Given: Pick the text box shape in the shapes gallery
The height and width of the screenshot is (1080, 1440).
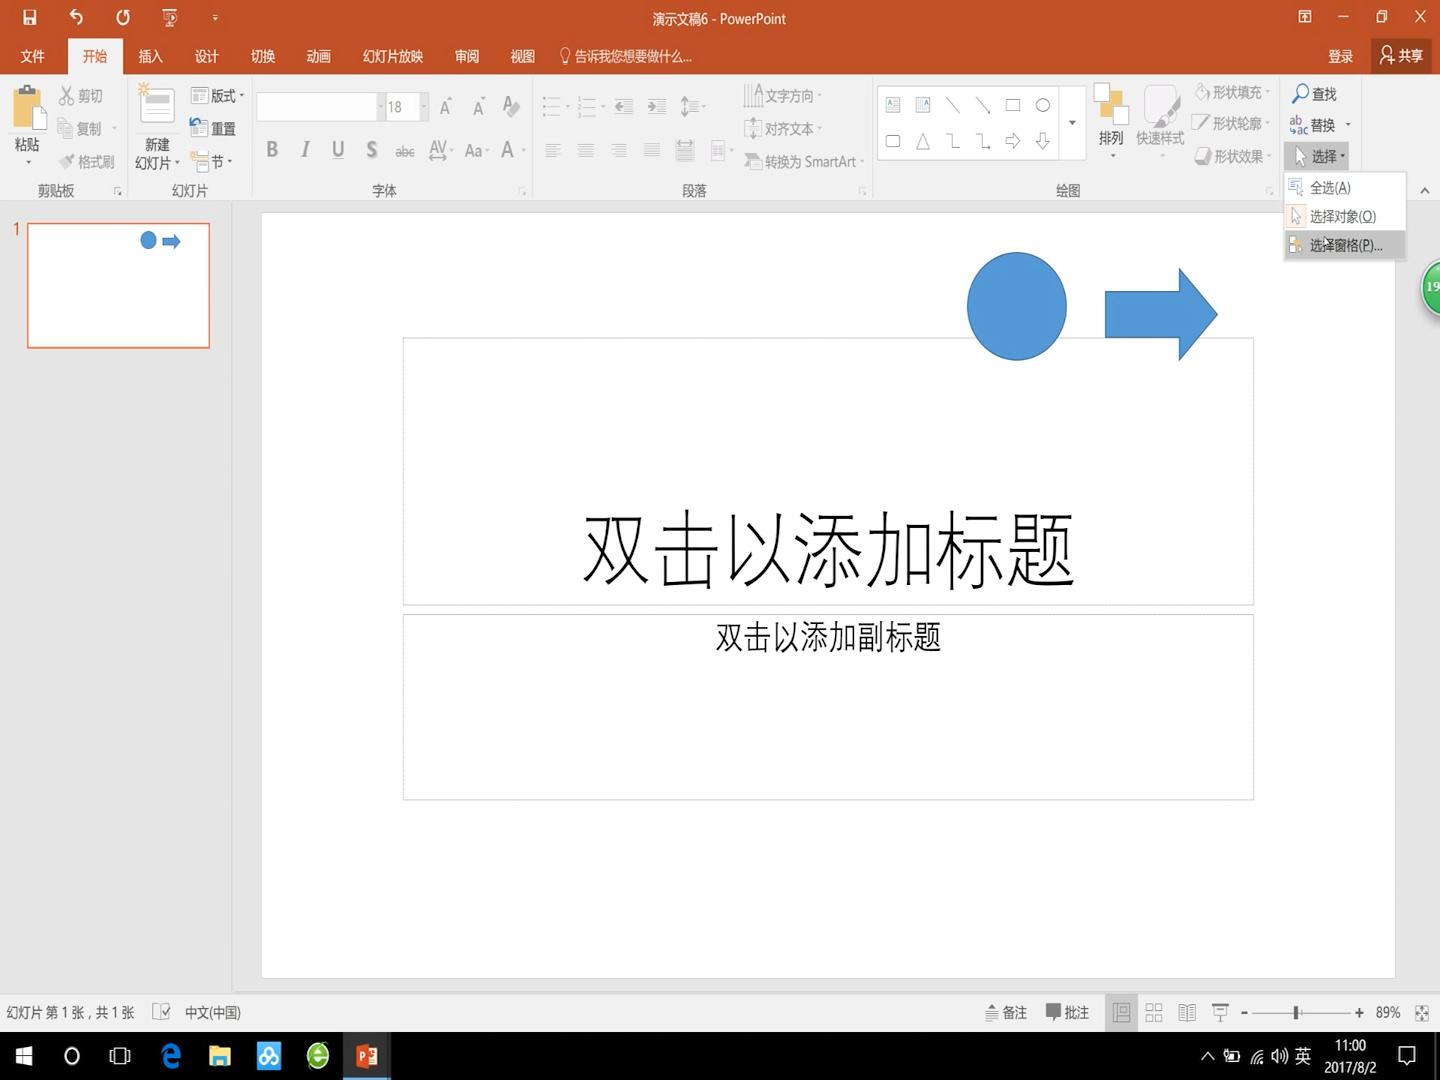Looking at the screenshot, I should coord(893,105).
